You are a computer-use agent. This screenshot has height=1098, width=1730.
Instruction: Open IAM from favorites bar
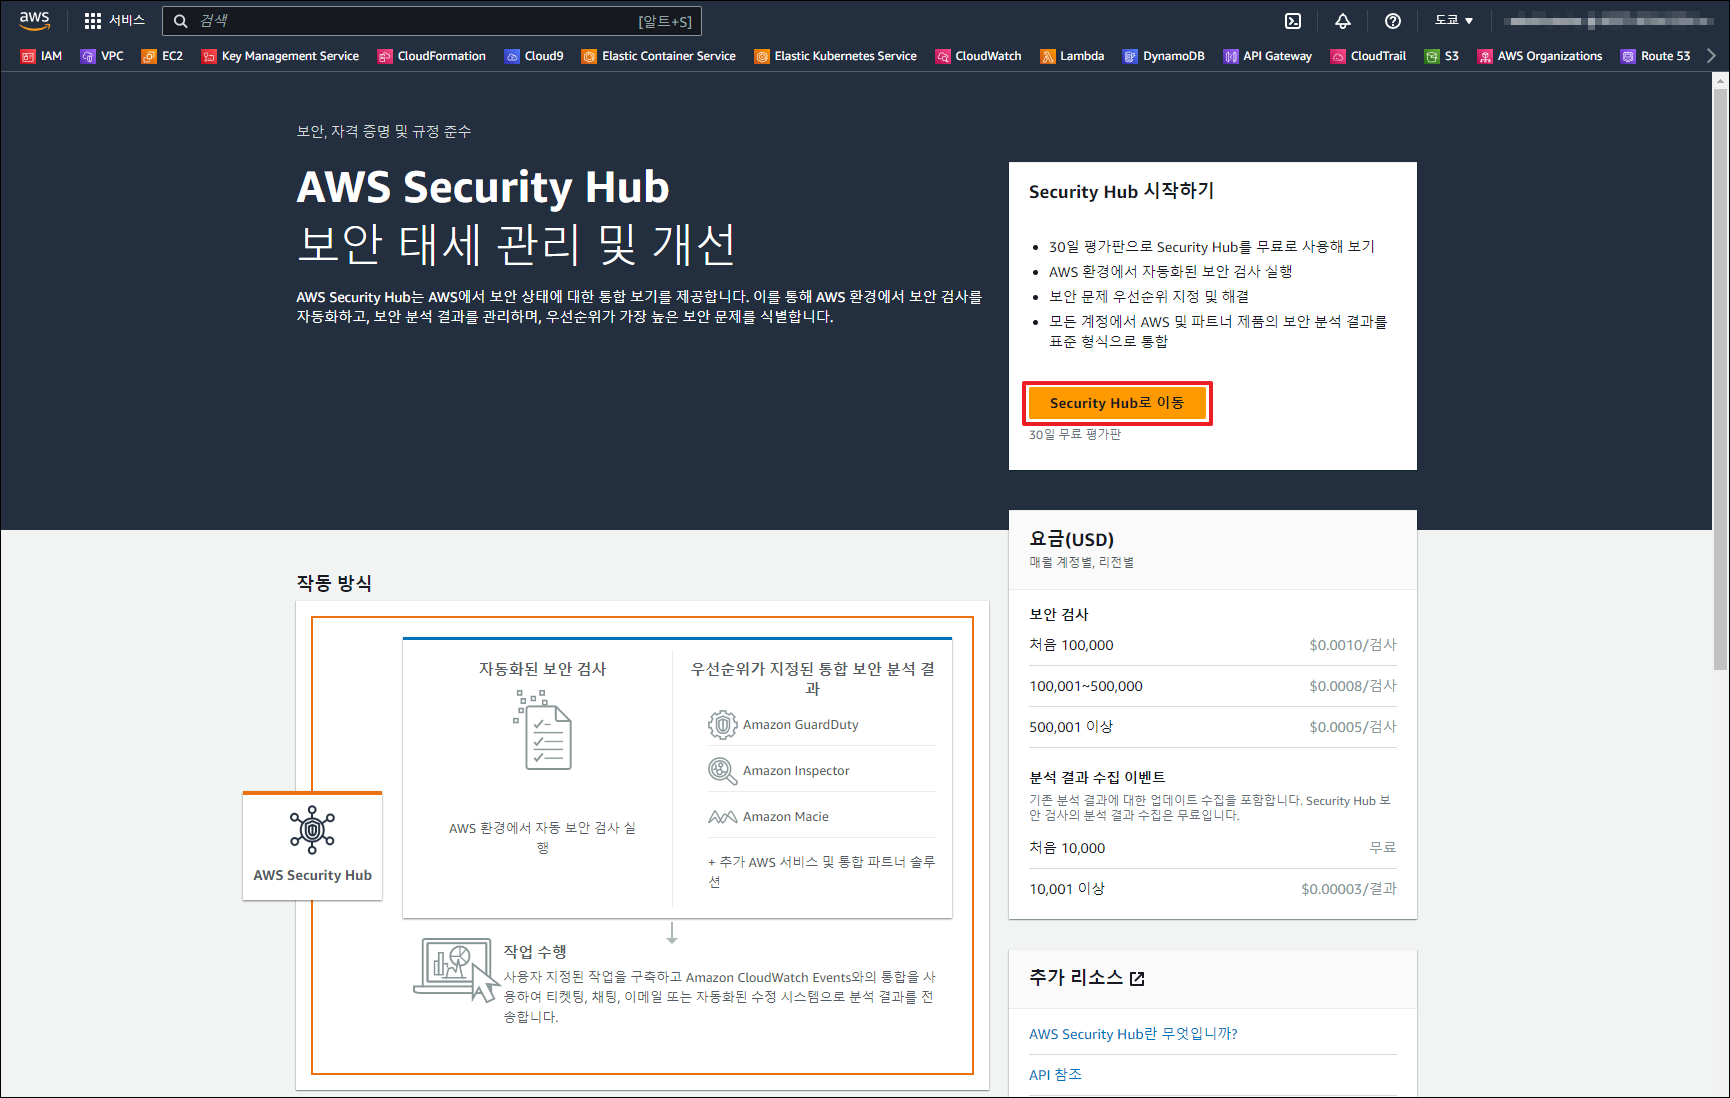coord(41,56)
